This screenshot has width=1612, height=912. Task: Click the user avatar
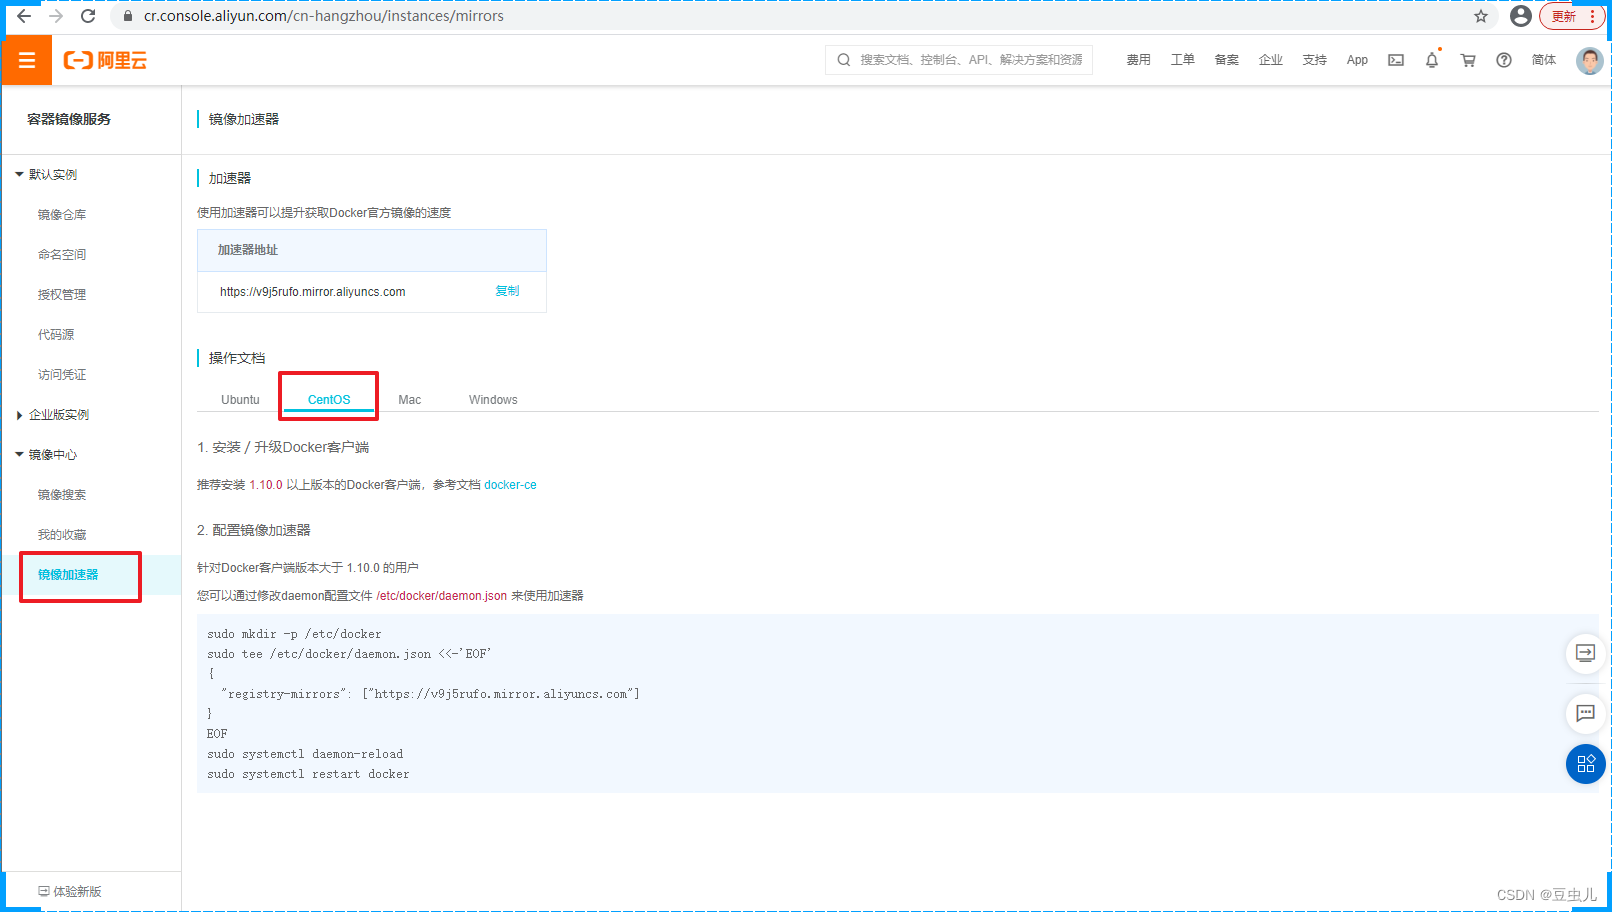coord(1589,60)
